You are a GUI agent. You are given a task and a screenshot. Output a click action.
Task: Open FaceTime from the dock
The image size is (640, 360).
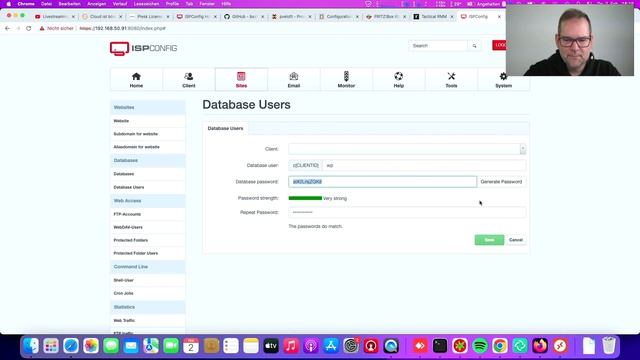click(x=171, y=346)
